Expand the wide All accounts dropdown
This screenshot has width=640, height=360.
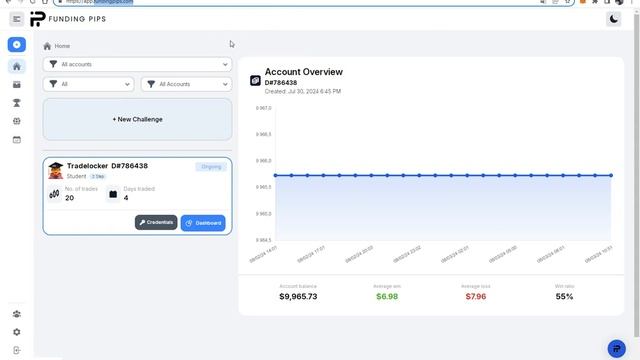(x=138, y=64)
